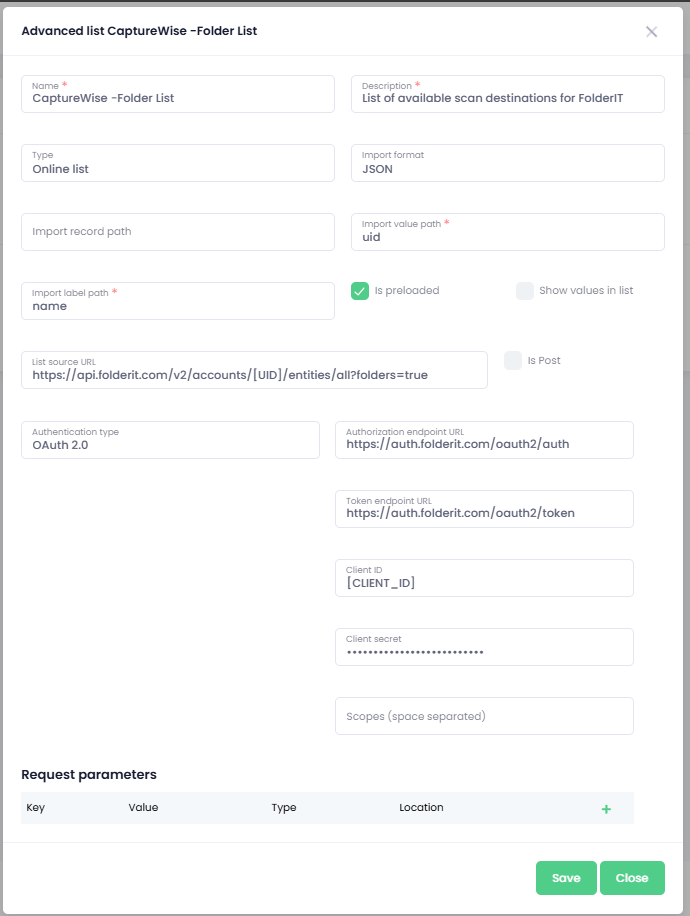Click the Import record path field

click(x=177, y=232)
